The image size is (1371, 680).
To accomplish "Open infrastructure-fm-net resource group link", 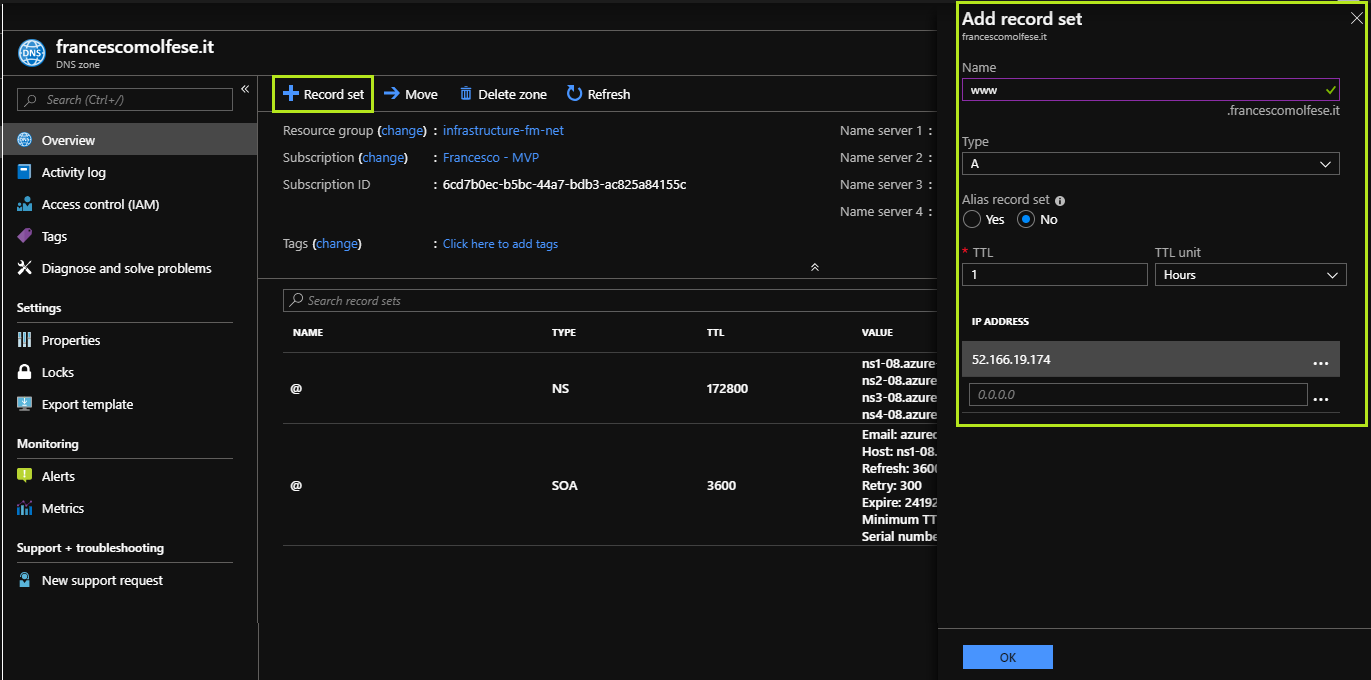I will 503,131.
